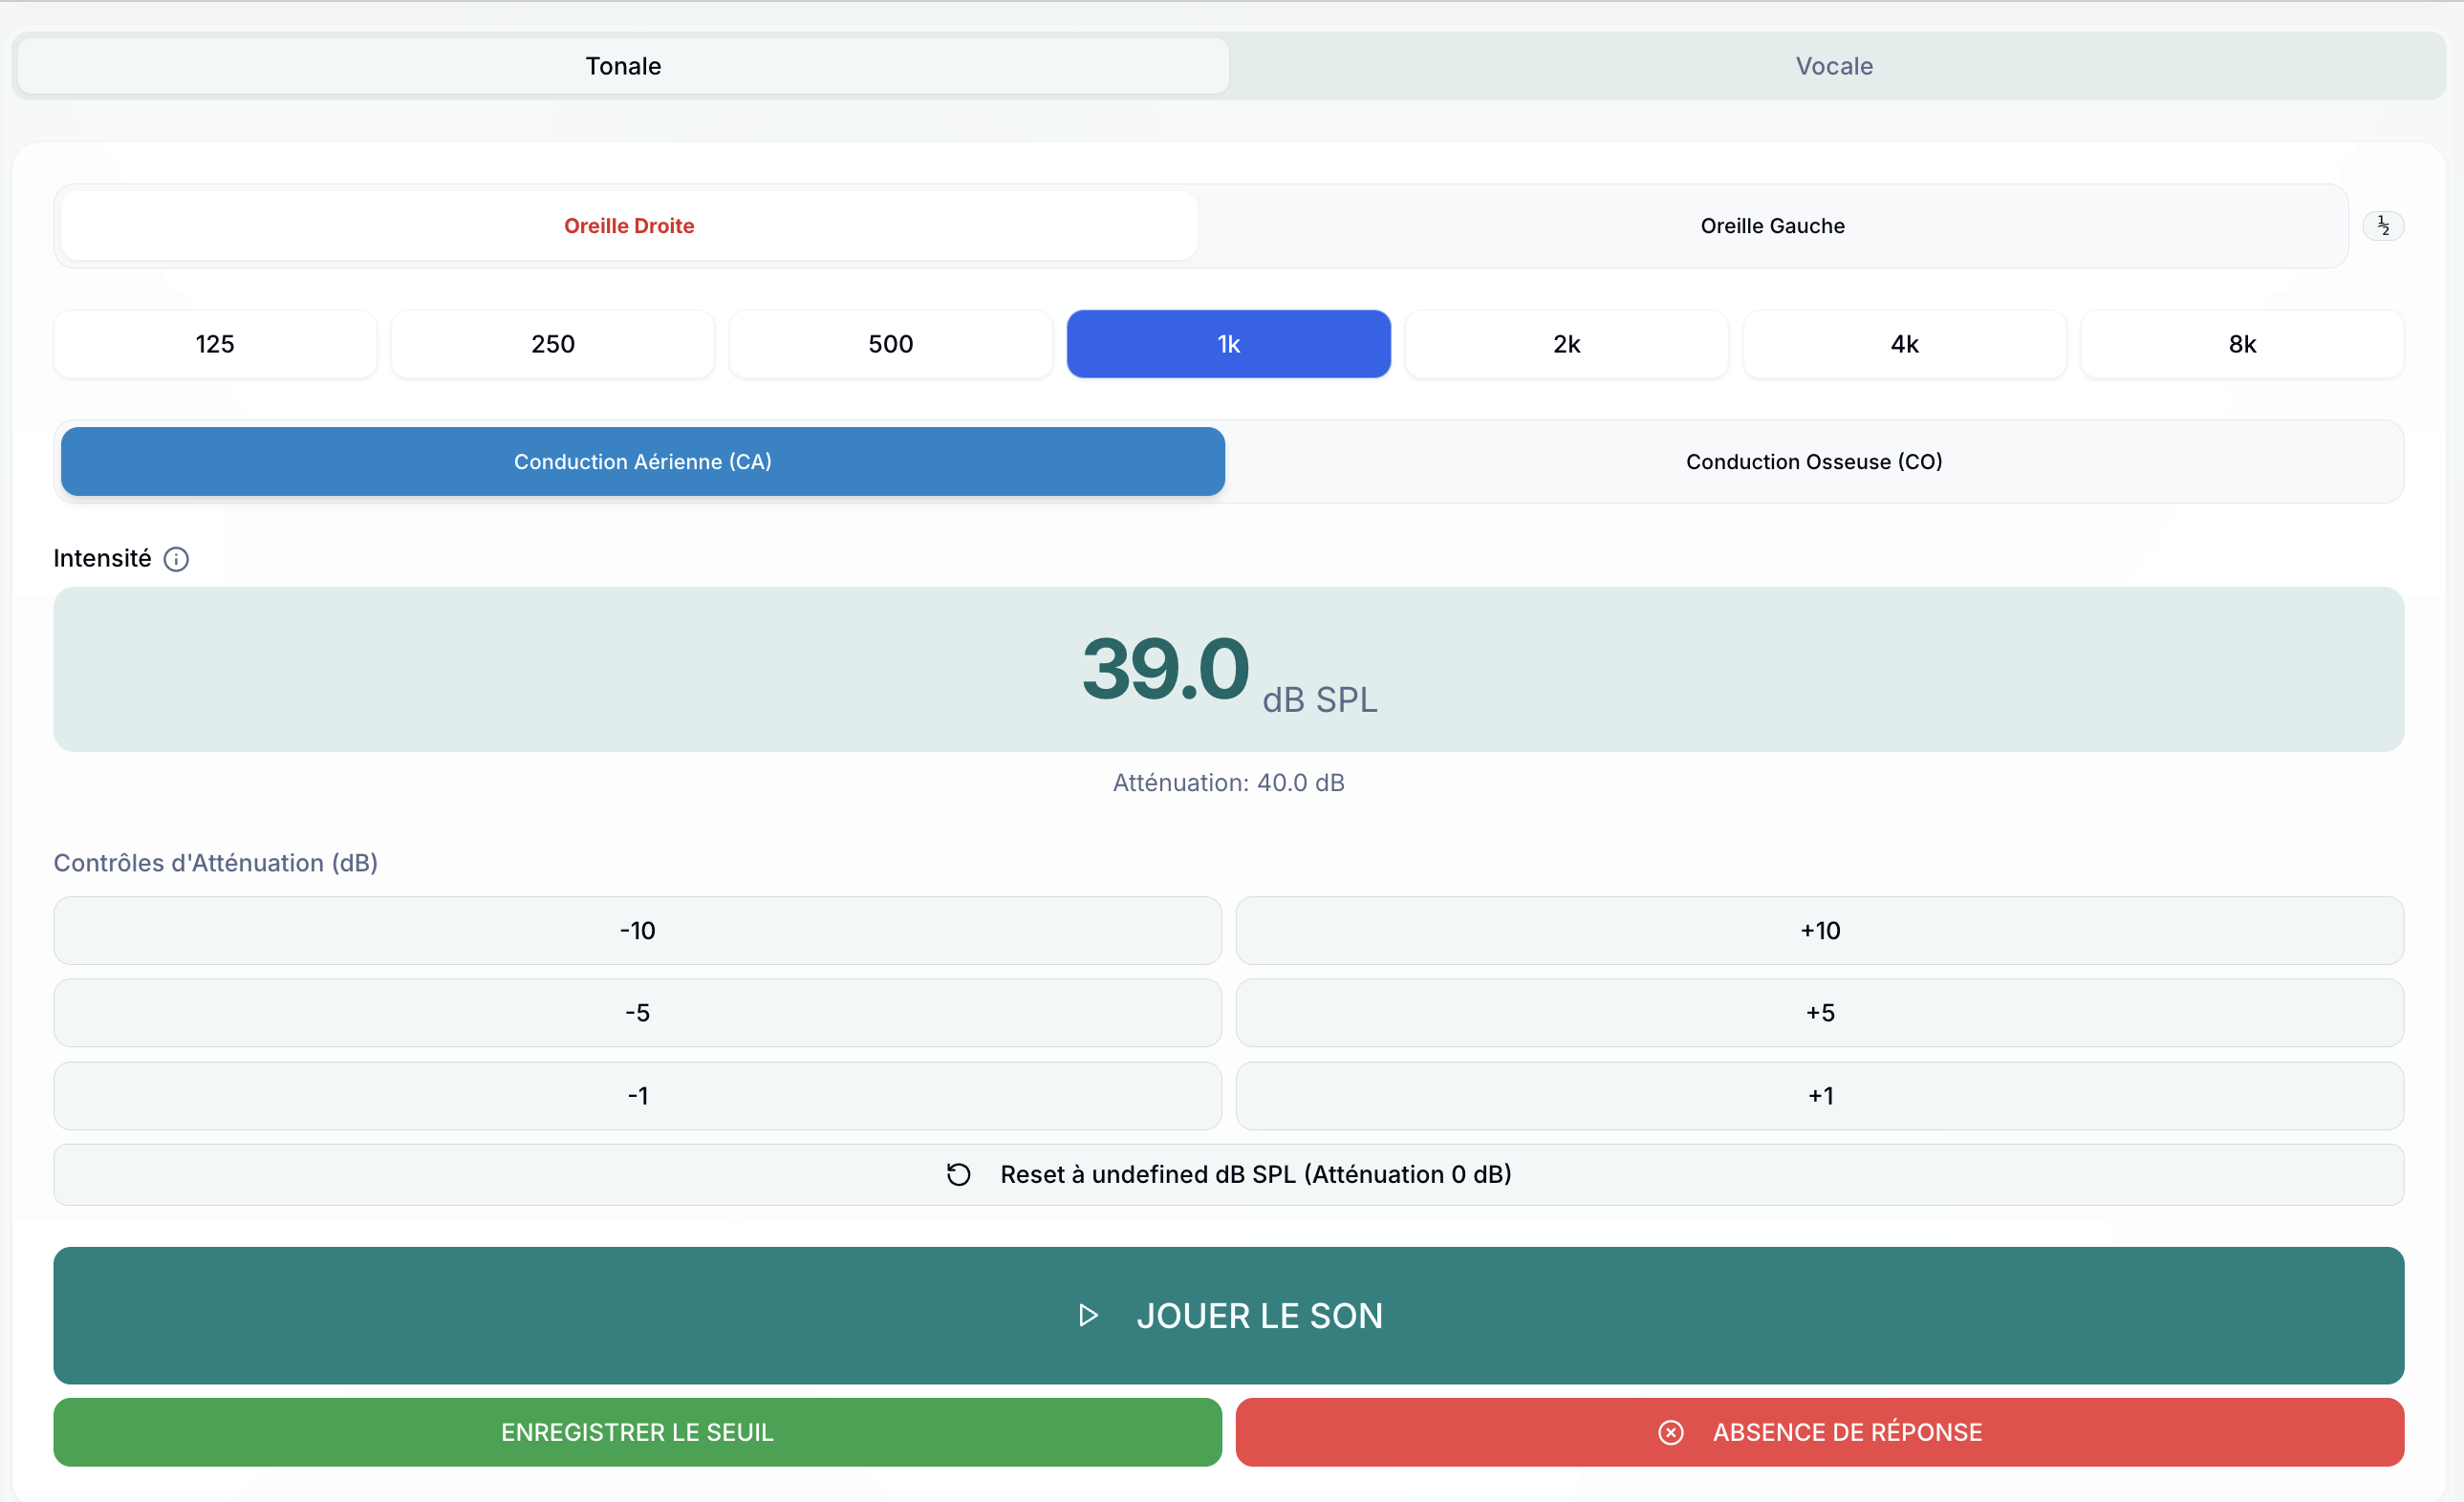The width and height of the screenshot is (2464, 1502).
Task: Click the 39.0 dB SPL intensity display
Action: click(x=1228, y=669)
